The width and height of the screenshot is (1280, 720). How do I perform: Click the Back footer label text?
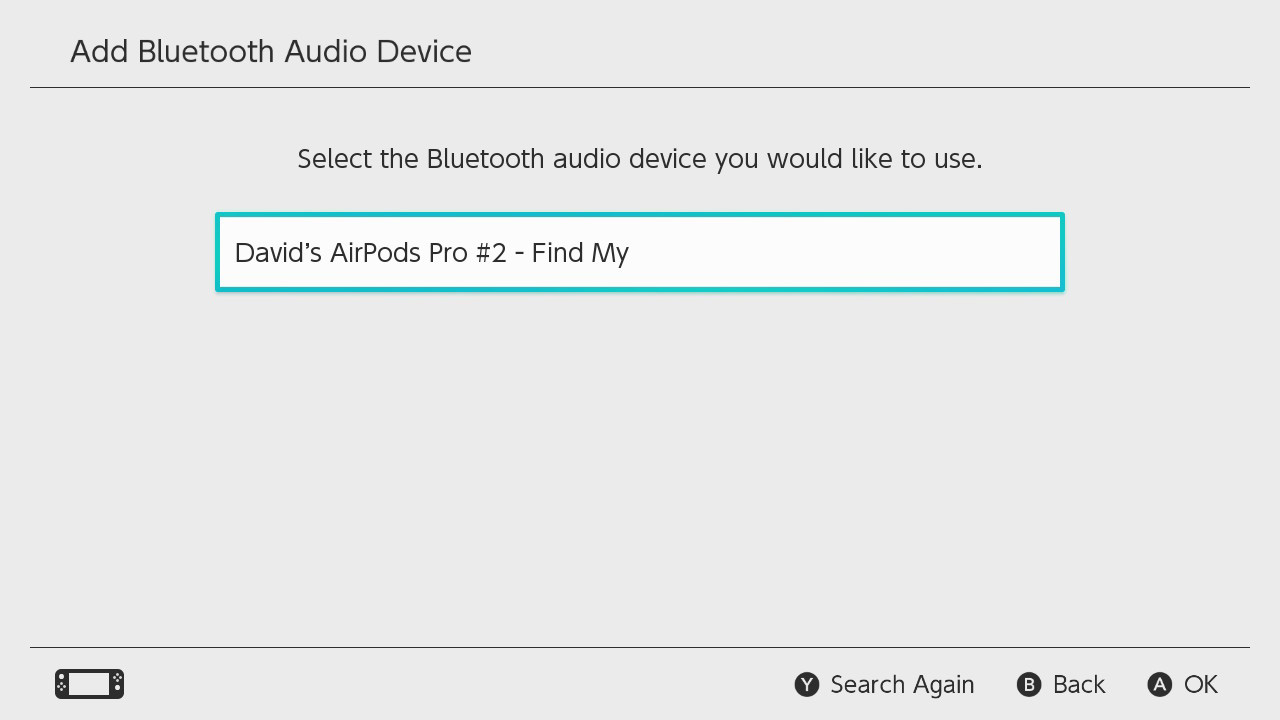tap(1078, 685)
